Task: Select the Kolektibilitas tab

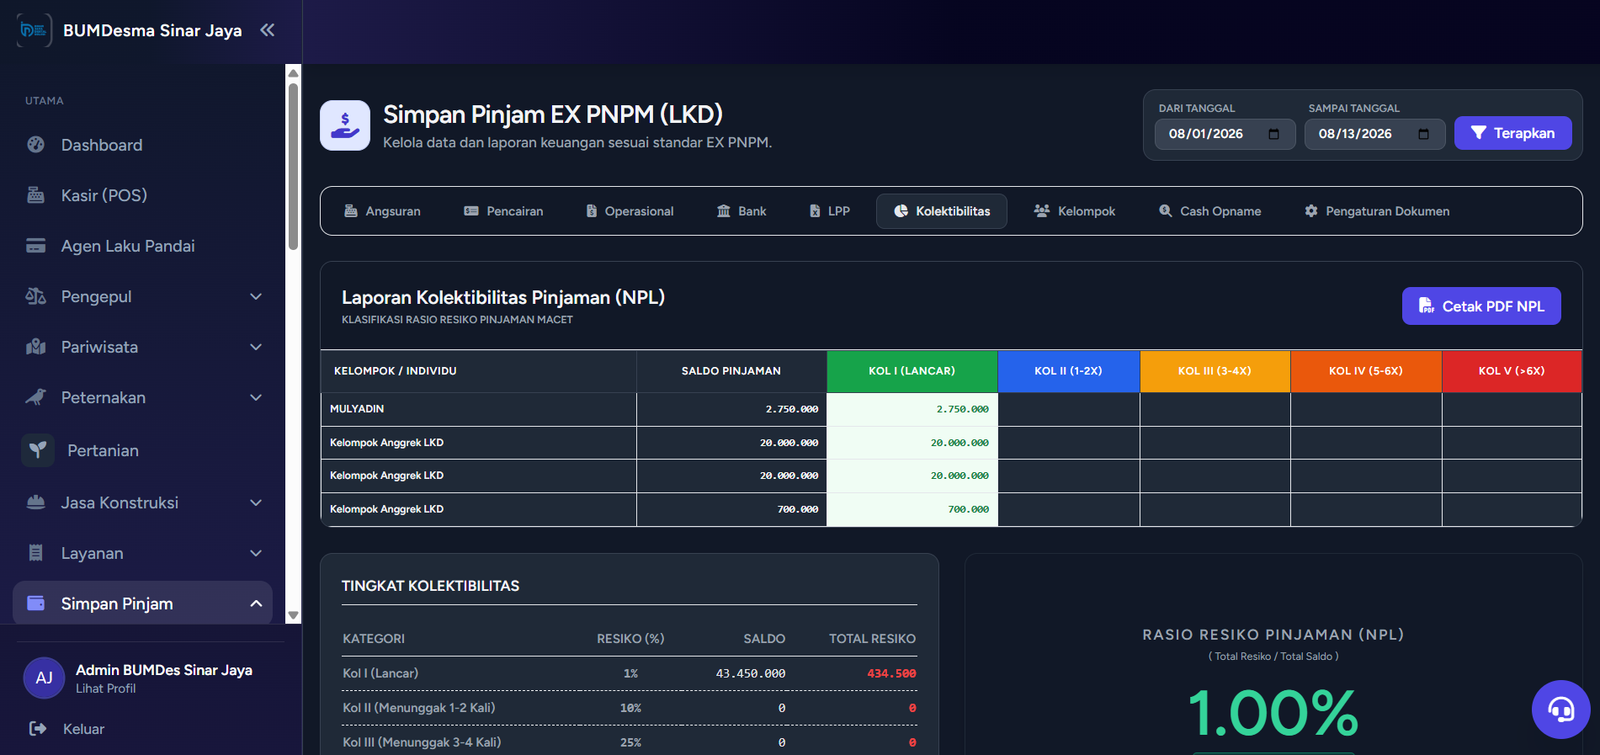Action: (x=941, y=211)
